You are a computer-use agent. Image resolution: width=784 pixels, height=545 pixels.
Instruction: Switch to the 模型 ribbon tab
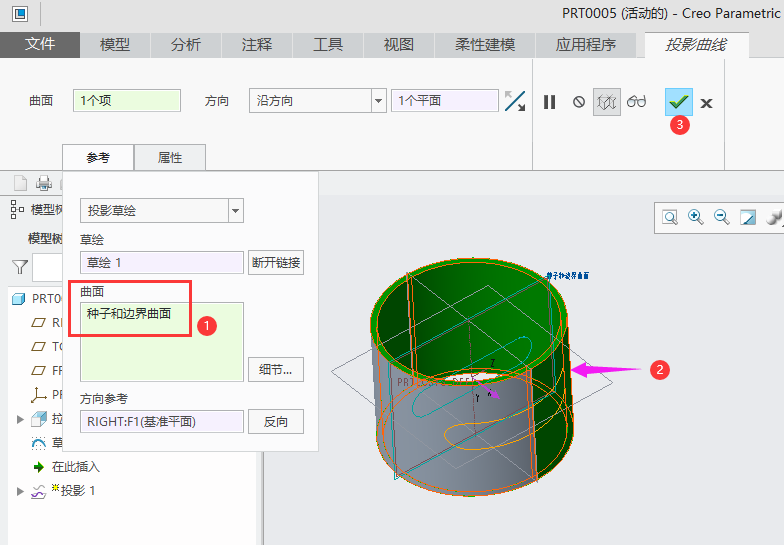[115, 44]
